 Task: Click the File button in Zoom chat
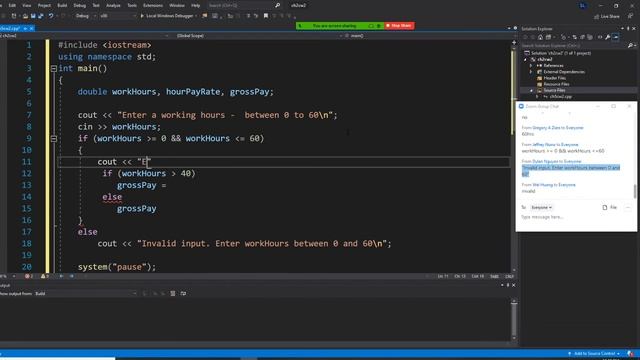[610, 207]
